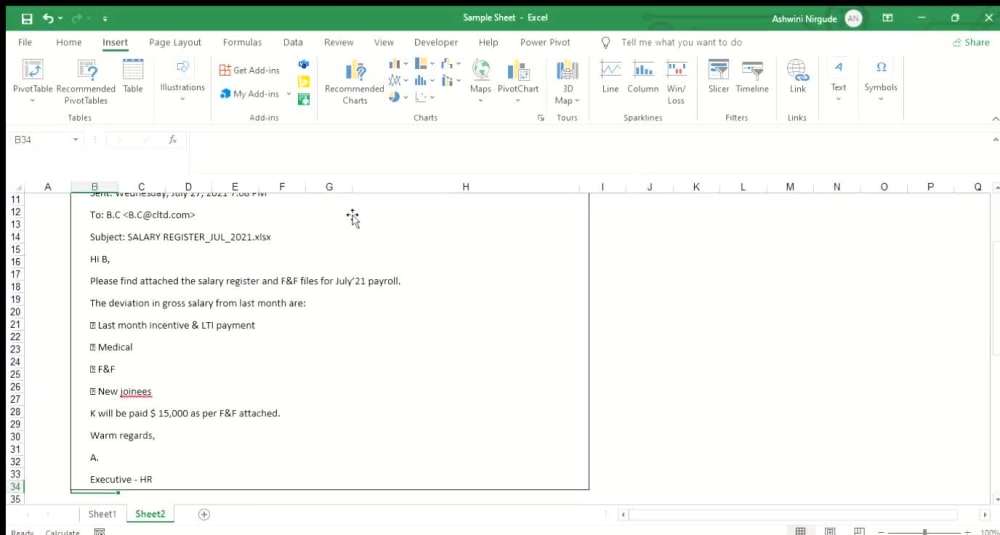Switch to the Power Pivot tab
The image size is (1000, 535).
[545, 42]
